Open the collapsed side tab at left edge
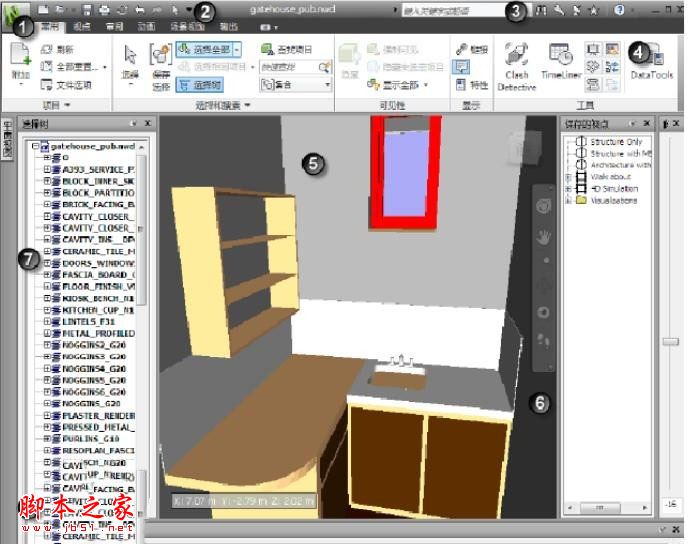Image resolution: width=695 pixels, height=544 pixels. coord(7,140)
